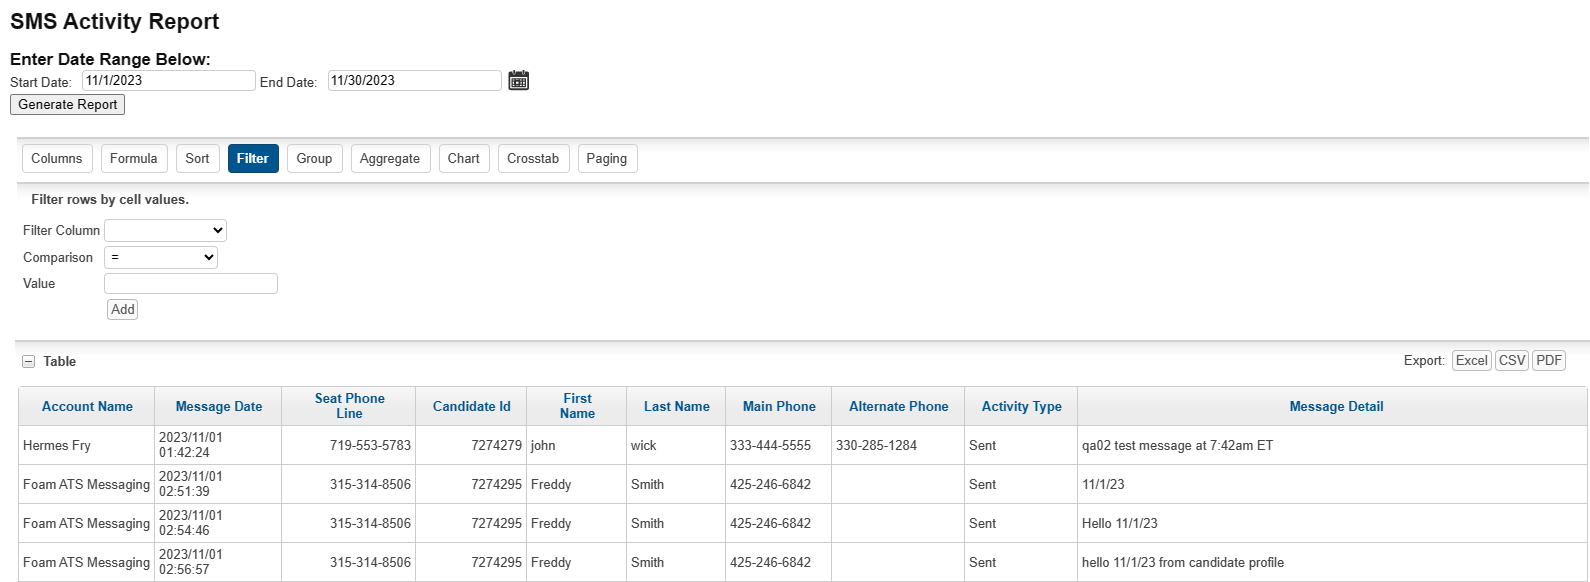Export the table to Excel
The height and width of the screenshot is (582, 1590).
(1471, 361)
